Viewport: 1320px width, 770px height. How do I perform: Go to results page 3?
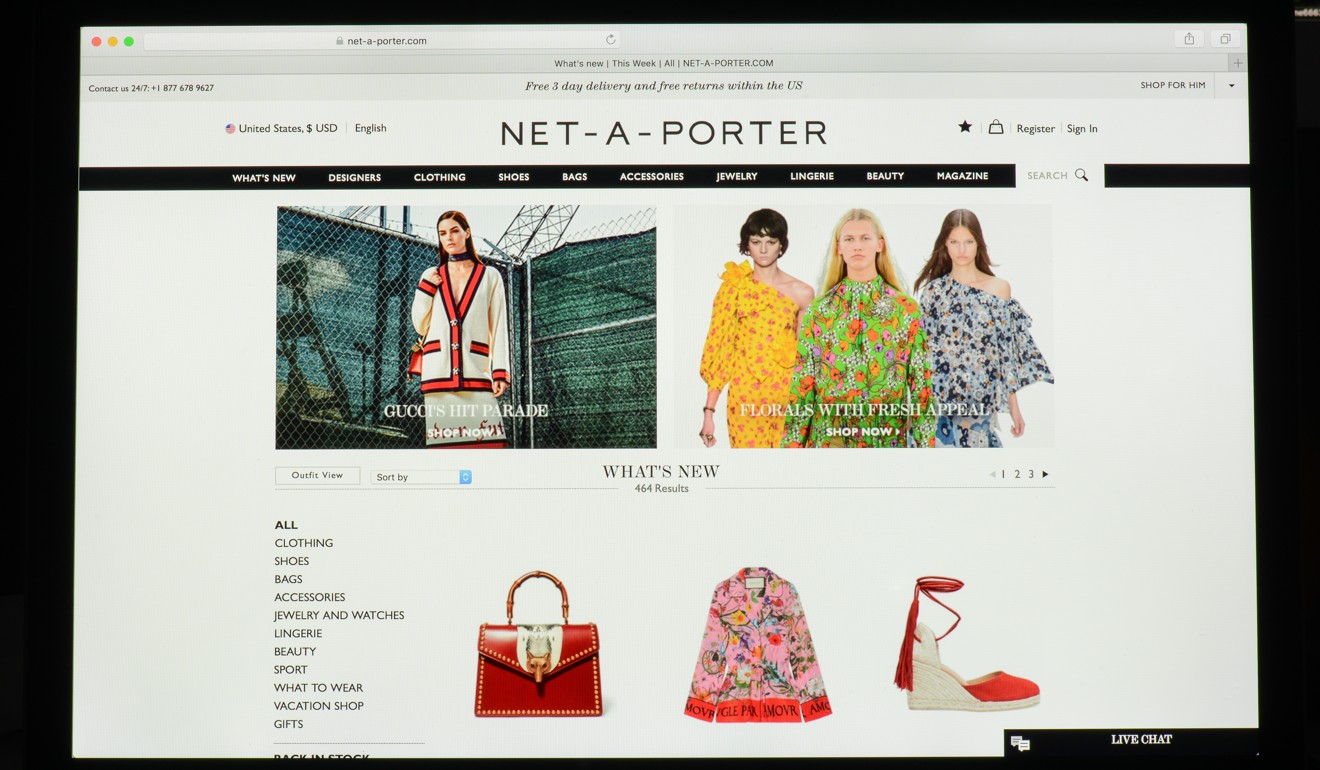[x=1031, y=474]
